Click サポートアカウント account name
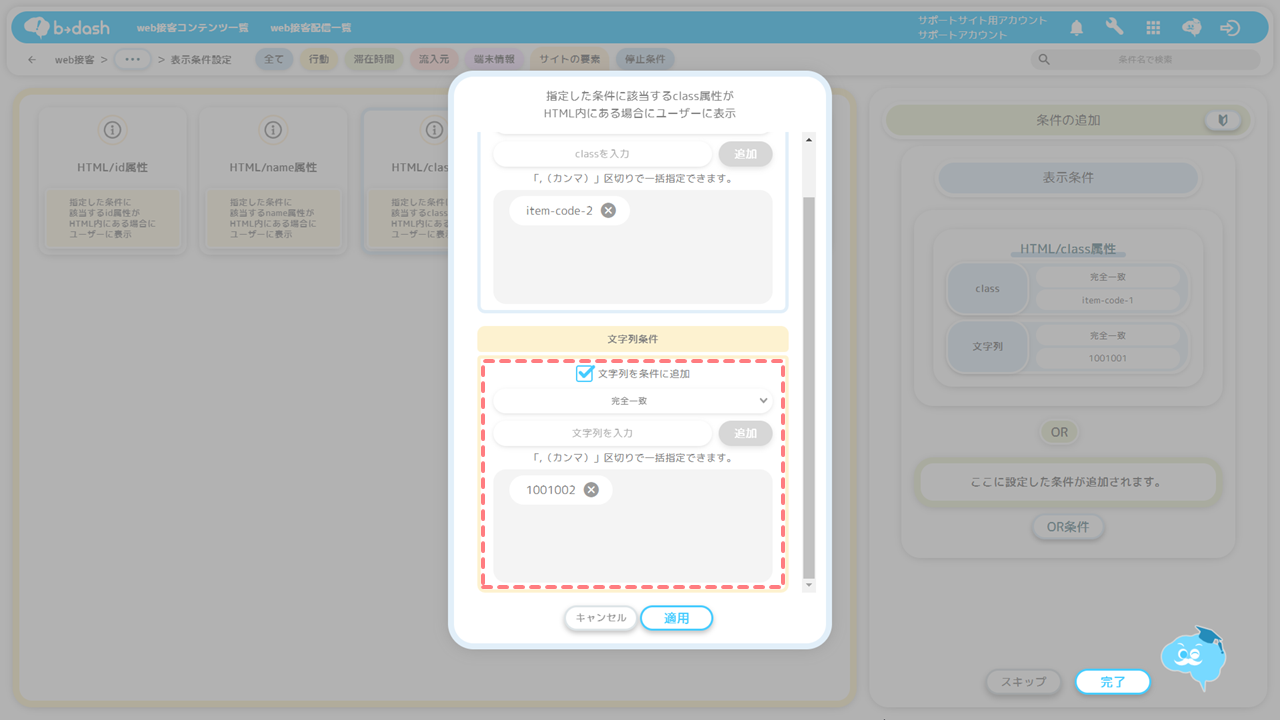Screen dimensions: 1280x720 point(963,35)
